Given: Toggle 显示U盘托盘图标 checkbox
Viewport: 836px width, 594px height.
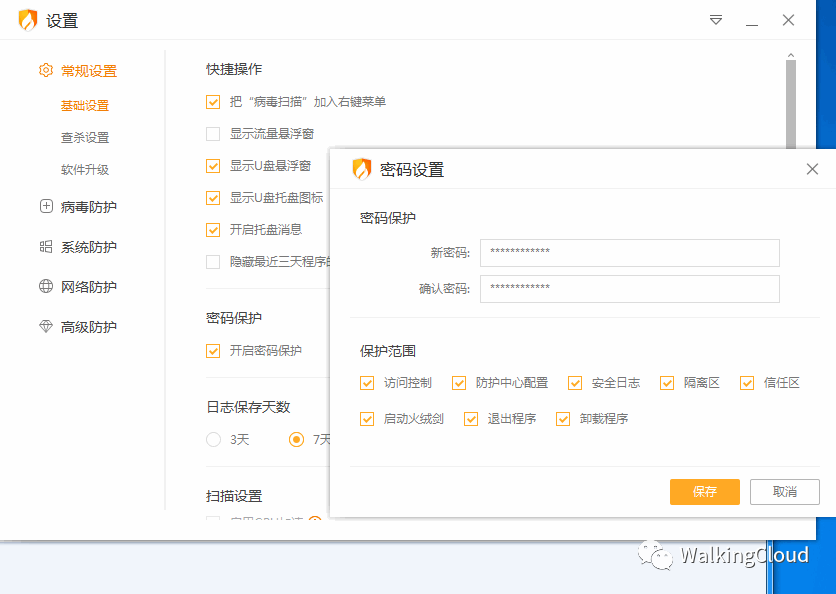Looking at the screenshot, I should click(x=213, y=198).
